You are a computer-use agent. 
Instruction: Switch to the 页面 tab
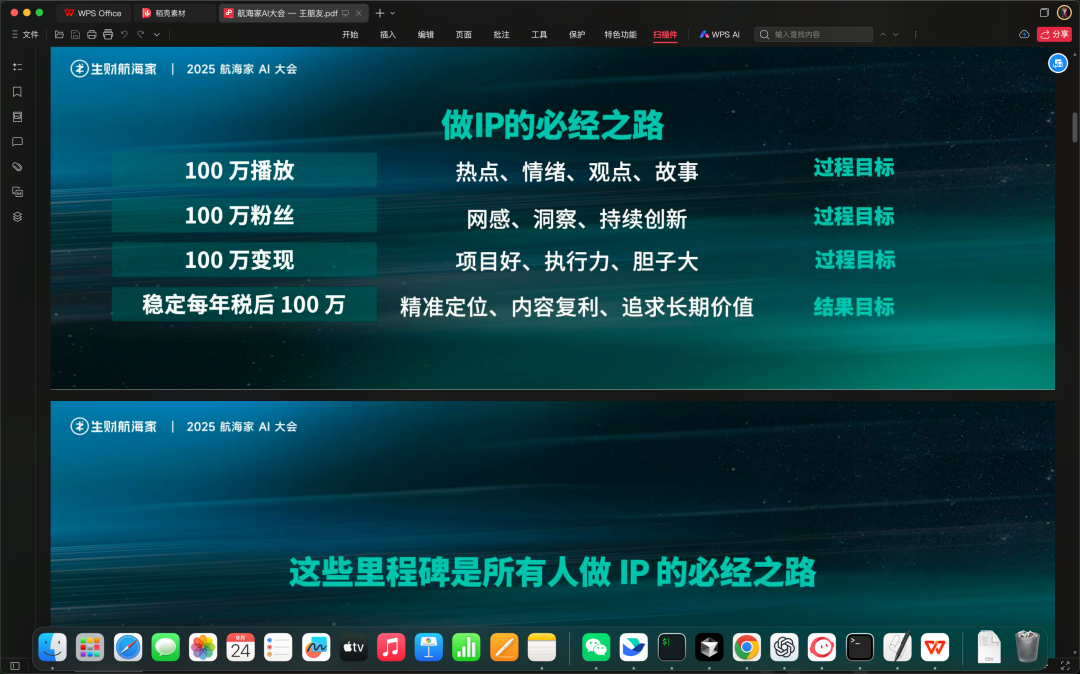point(464,34)
